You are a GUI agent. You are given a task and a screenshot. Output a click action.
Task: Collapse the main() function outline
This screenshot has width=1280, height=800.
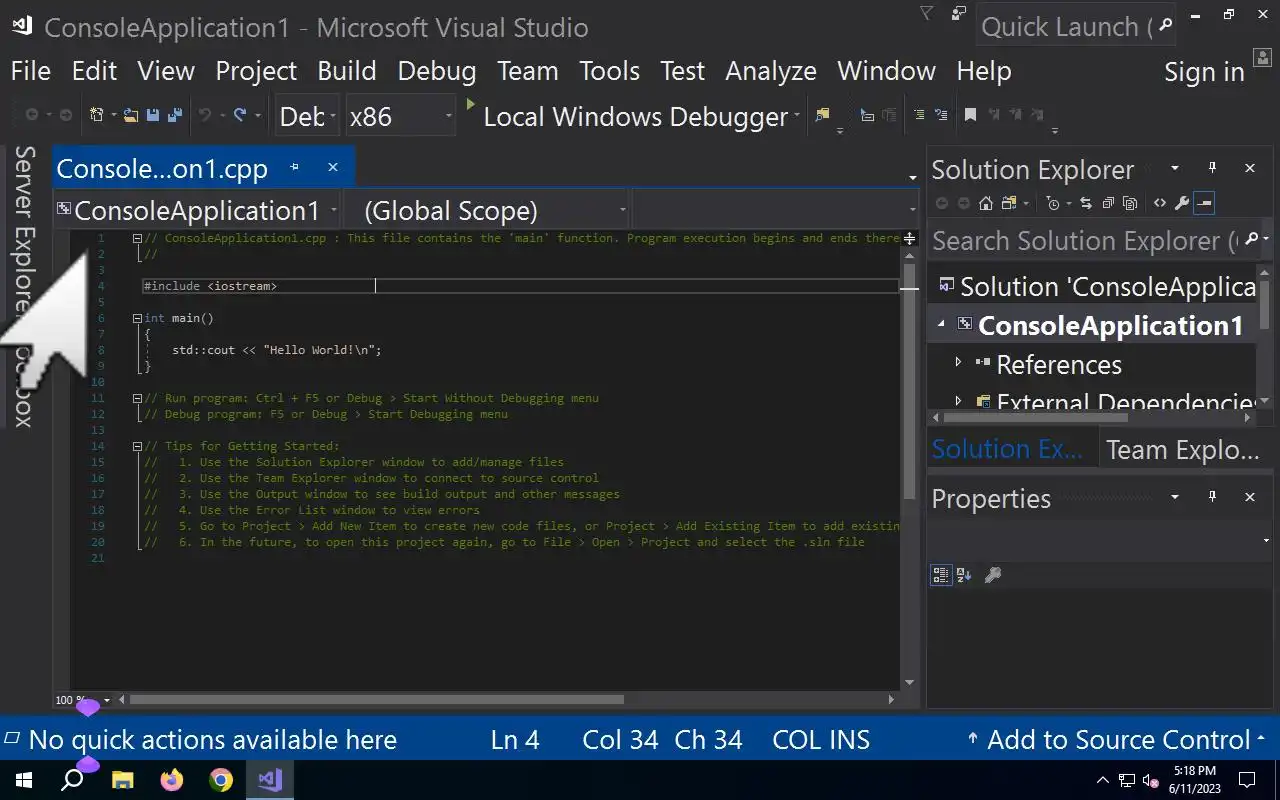[x=137, y=318]
